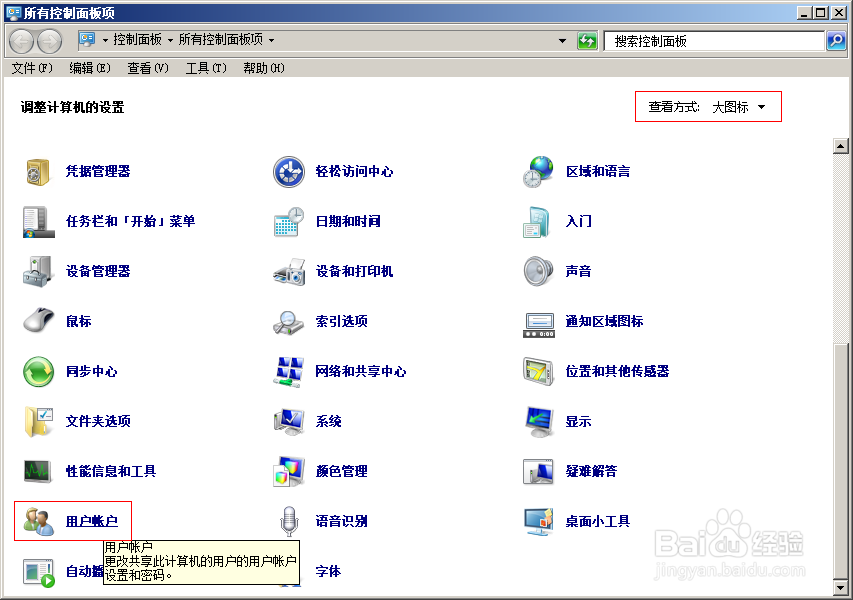Screen dimensions: 853x600
Task: Open the 位置和其他传感器 icon
Action: [x=539, y=372]
